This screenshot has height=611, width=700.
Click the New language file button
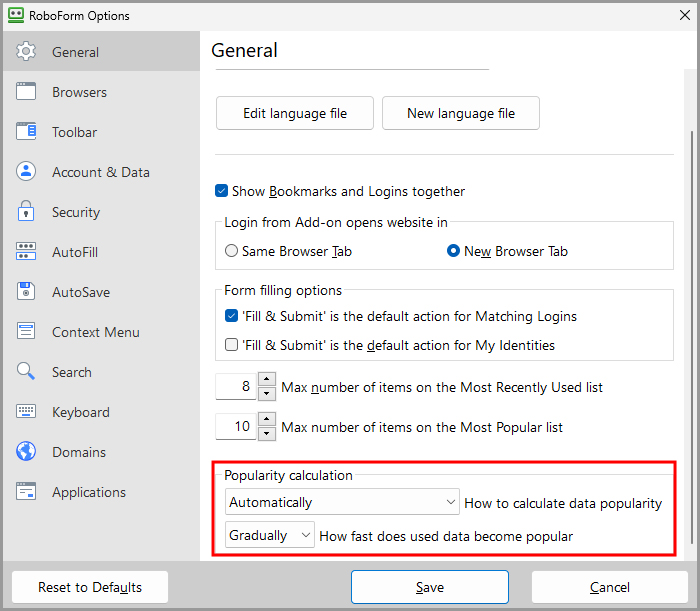point(461,113)
